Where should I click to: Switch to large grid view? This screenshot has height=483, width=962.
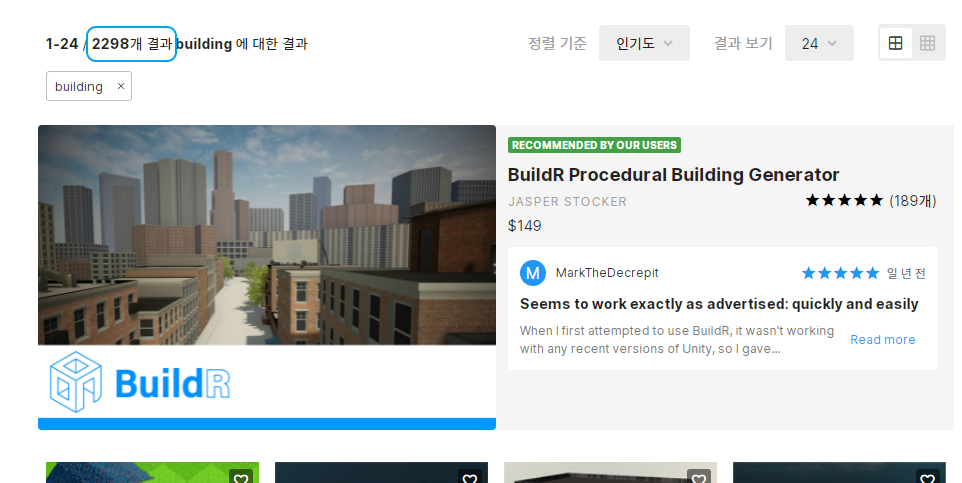896,43
